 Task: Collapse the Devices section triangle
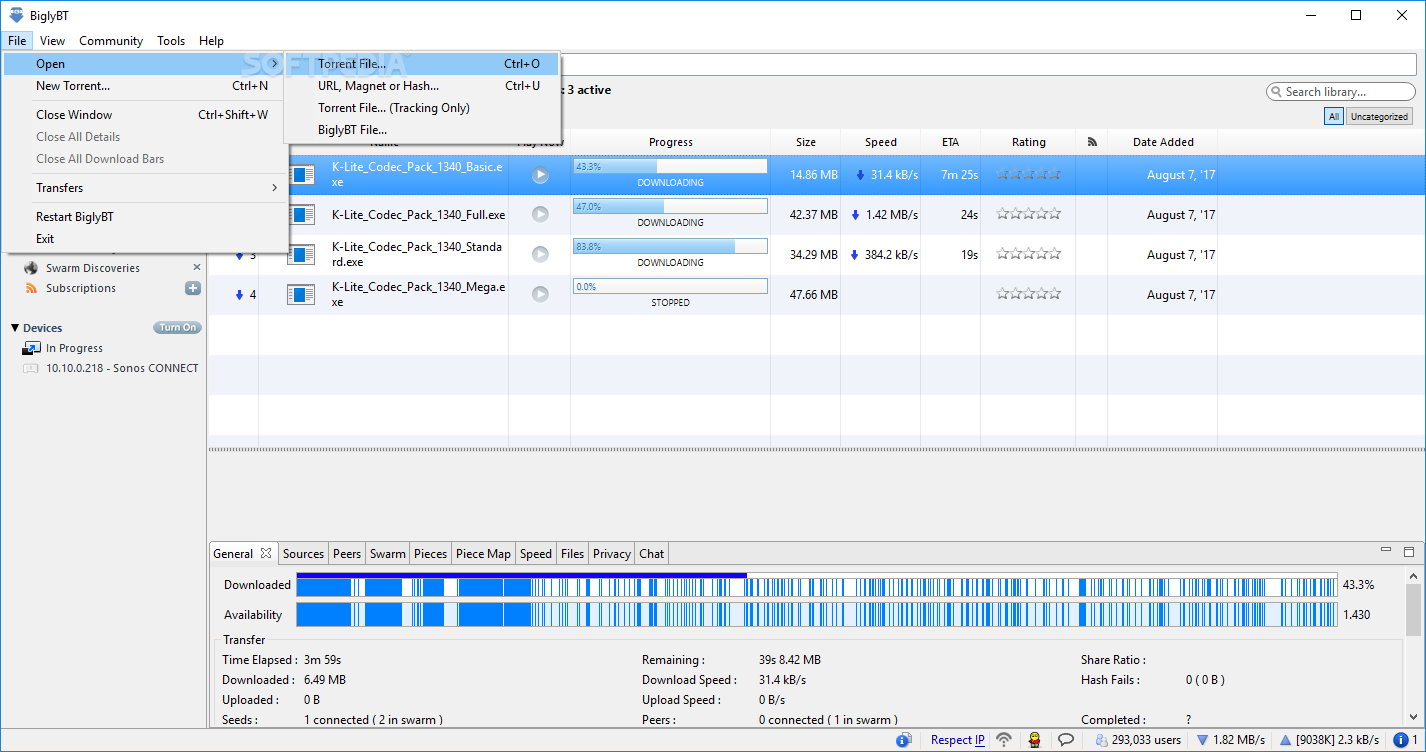[x=15, y=328]
